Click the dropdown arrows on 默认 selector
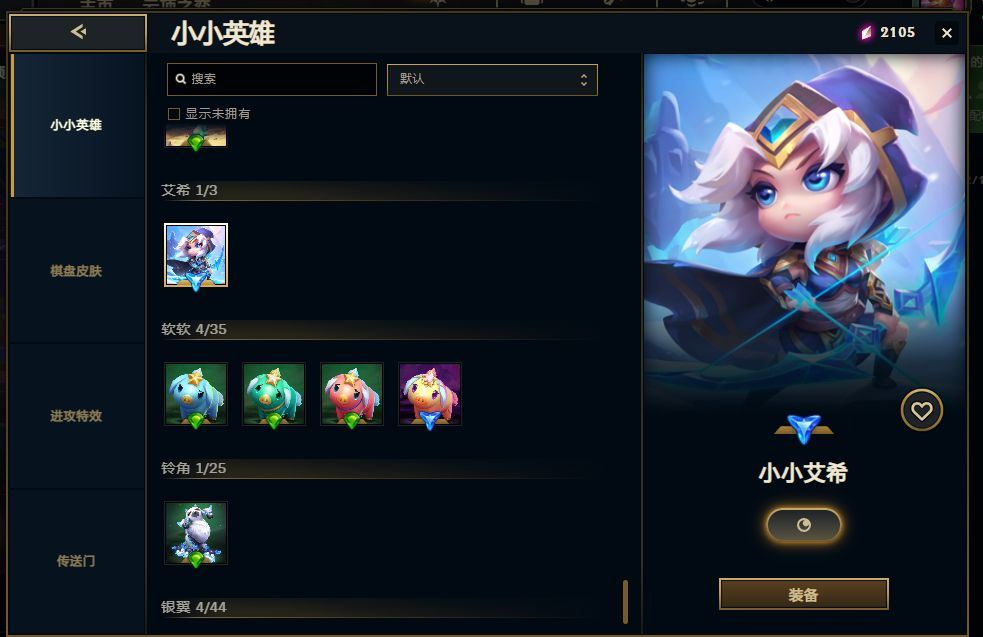 pyautogui.click(x=584, y=80)
